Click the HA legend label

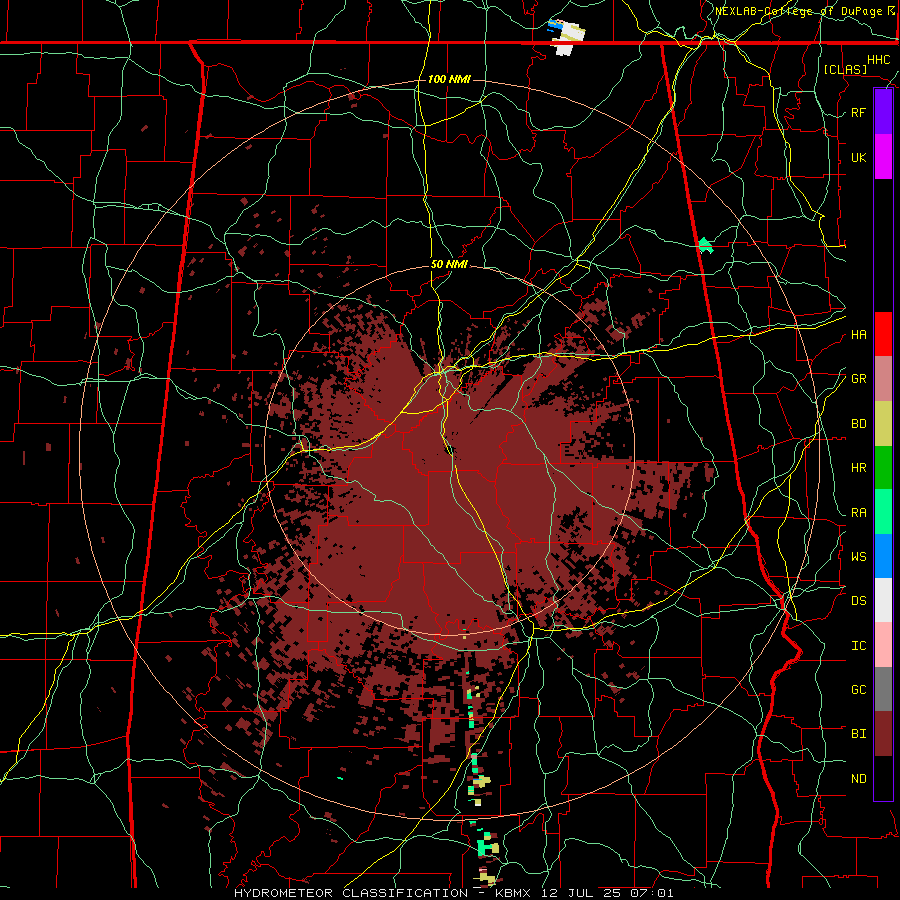[x=858, y=335]
